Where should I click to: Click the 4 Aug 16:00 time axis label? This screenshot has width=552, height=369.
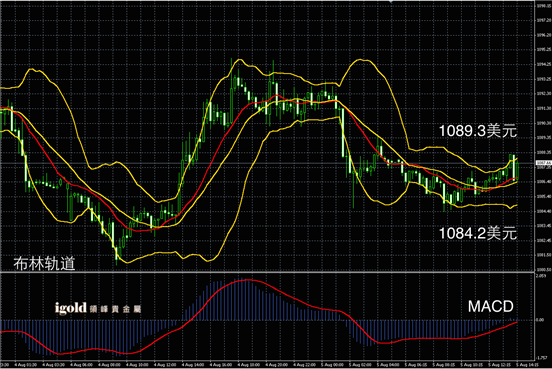tap(222, 365)
